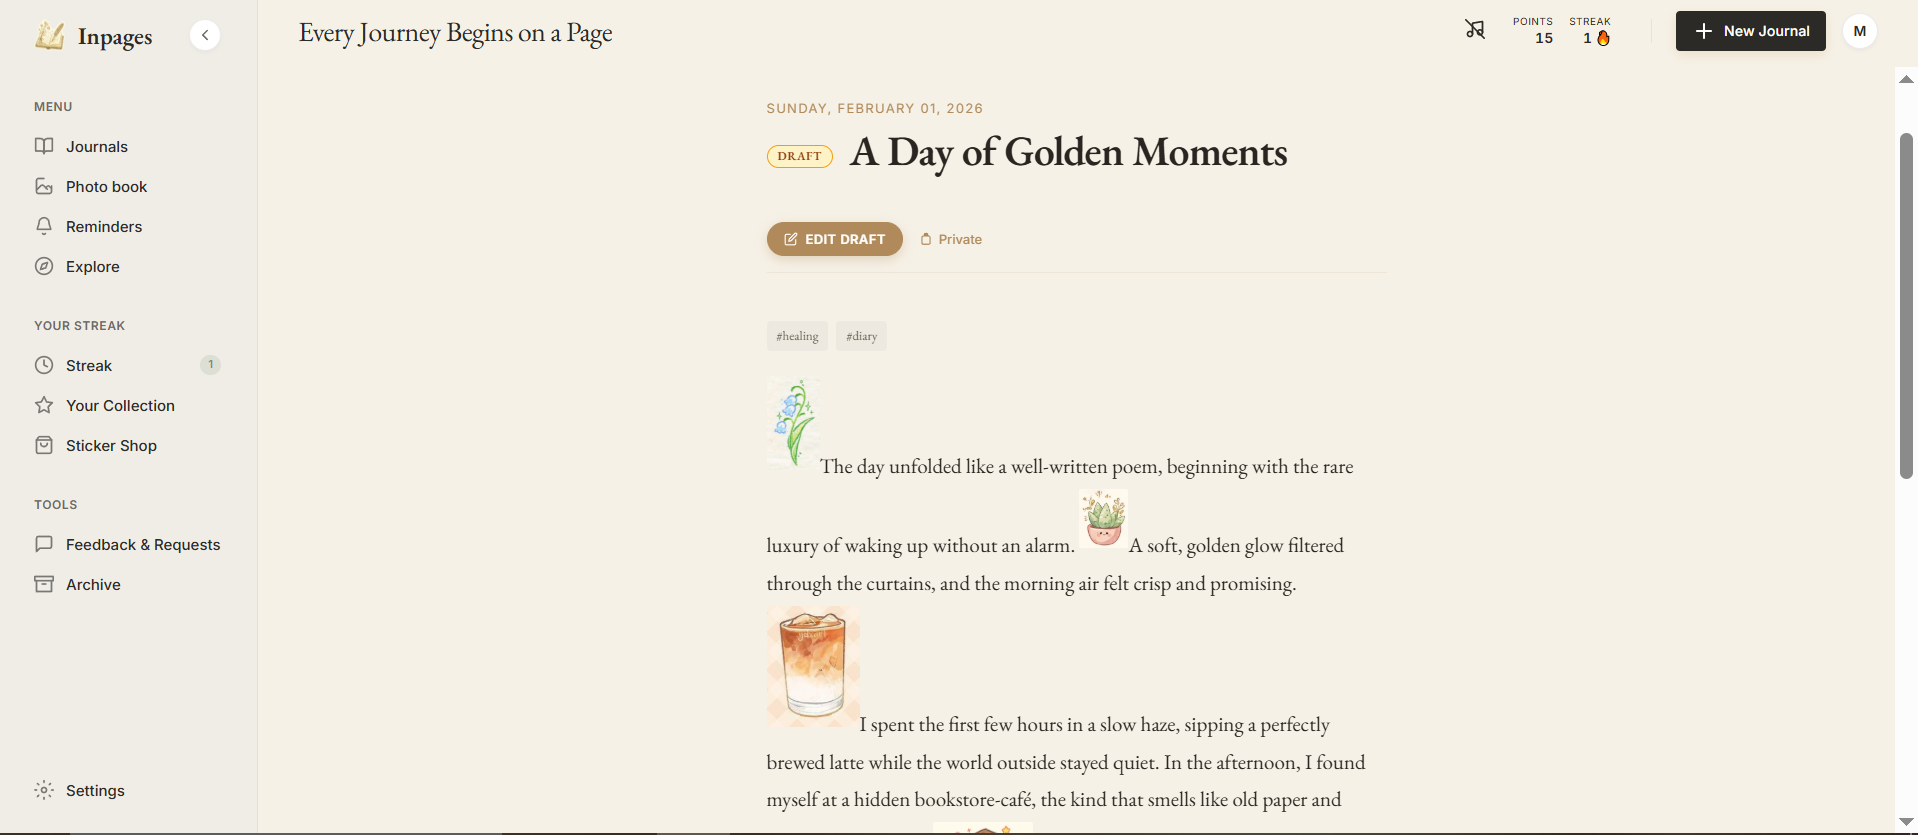Toggle background music off icon
1918x835 pixels.
[x=1474, y=30]
